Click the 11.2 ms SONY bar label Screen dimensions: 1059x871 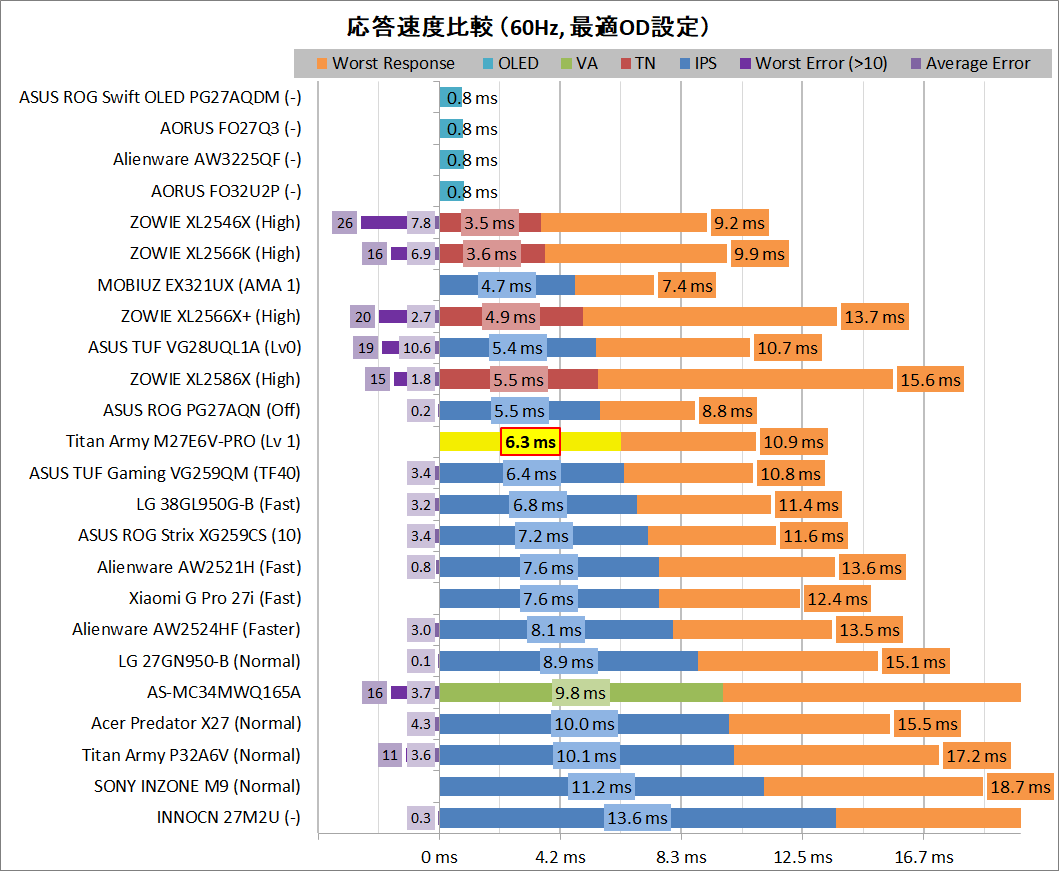pos(601,787)
